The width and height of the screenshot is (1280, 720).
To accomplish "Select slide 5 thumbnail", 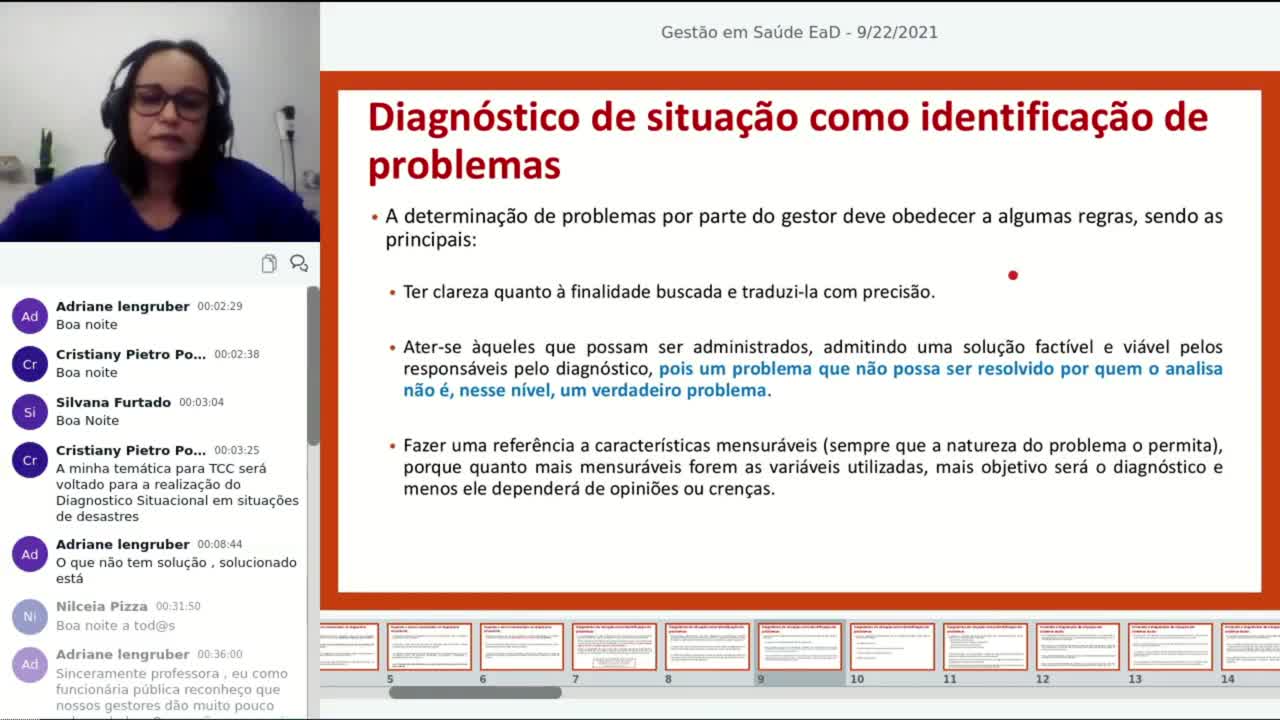I will coord(429,647).
